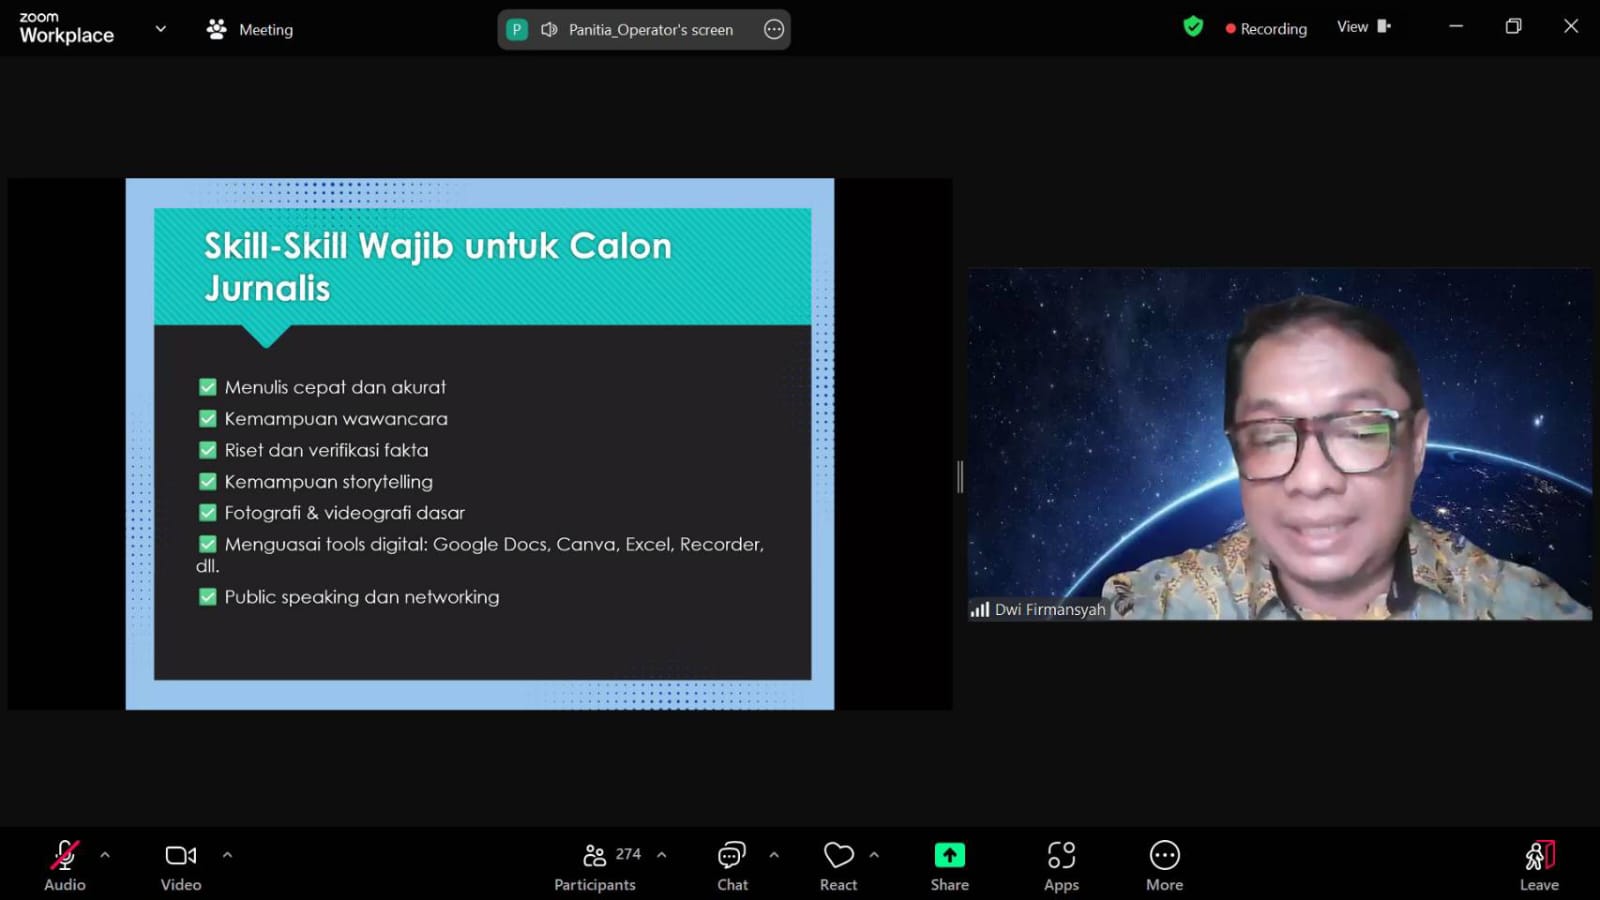Click Dwi Firmansyah name label

click(x=1050, y=609)
